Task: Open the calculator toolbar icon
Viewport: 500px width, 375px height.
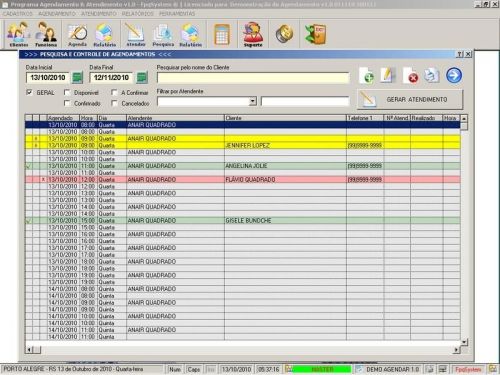Action: (x=222, y=34)
